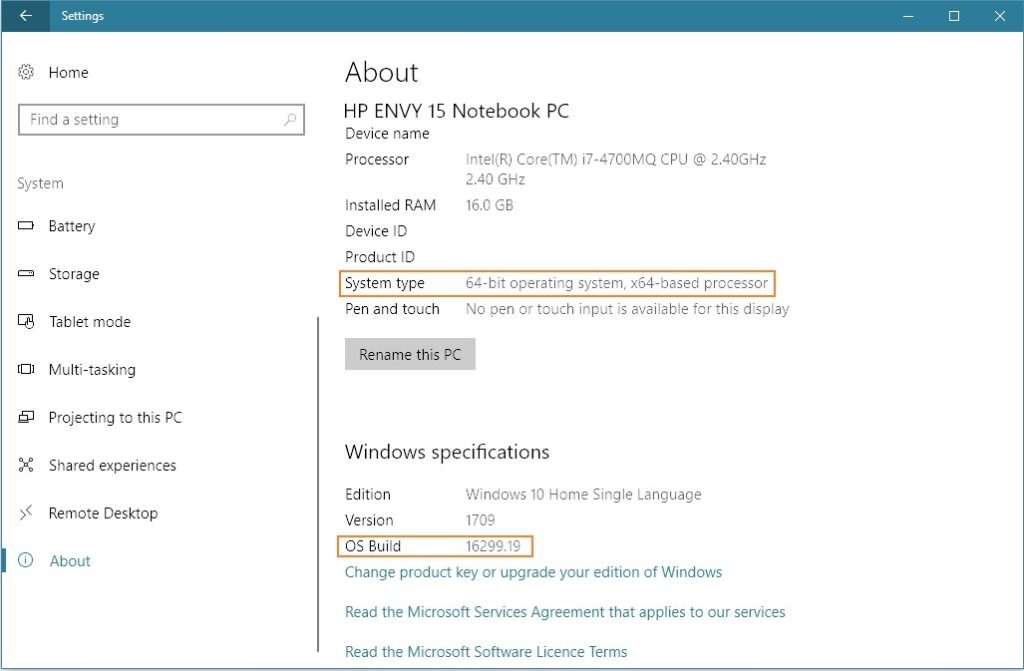Screen dimensions: 1024x671
Task: Click the Product ID label
Action: click(379, 257)
